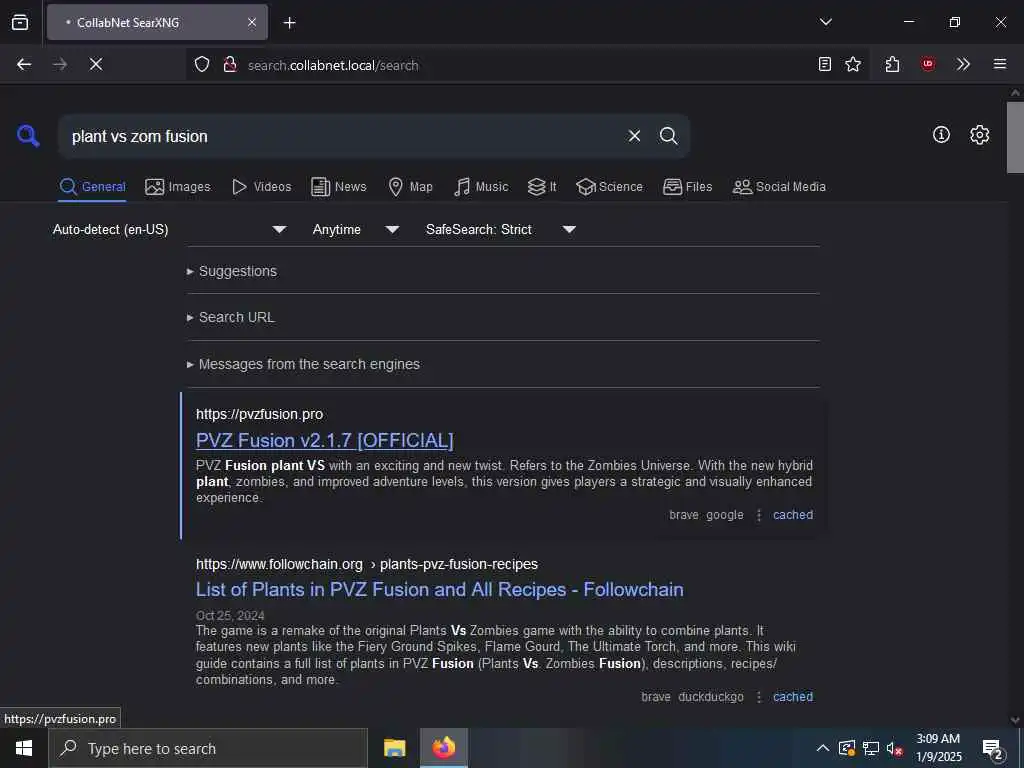The width and height of the screenshot is (1024, 768).
Task: Stop loading the page
Action: pyautogui.click(x=96, y=64)
